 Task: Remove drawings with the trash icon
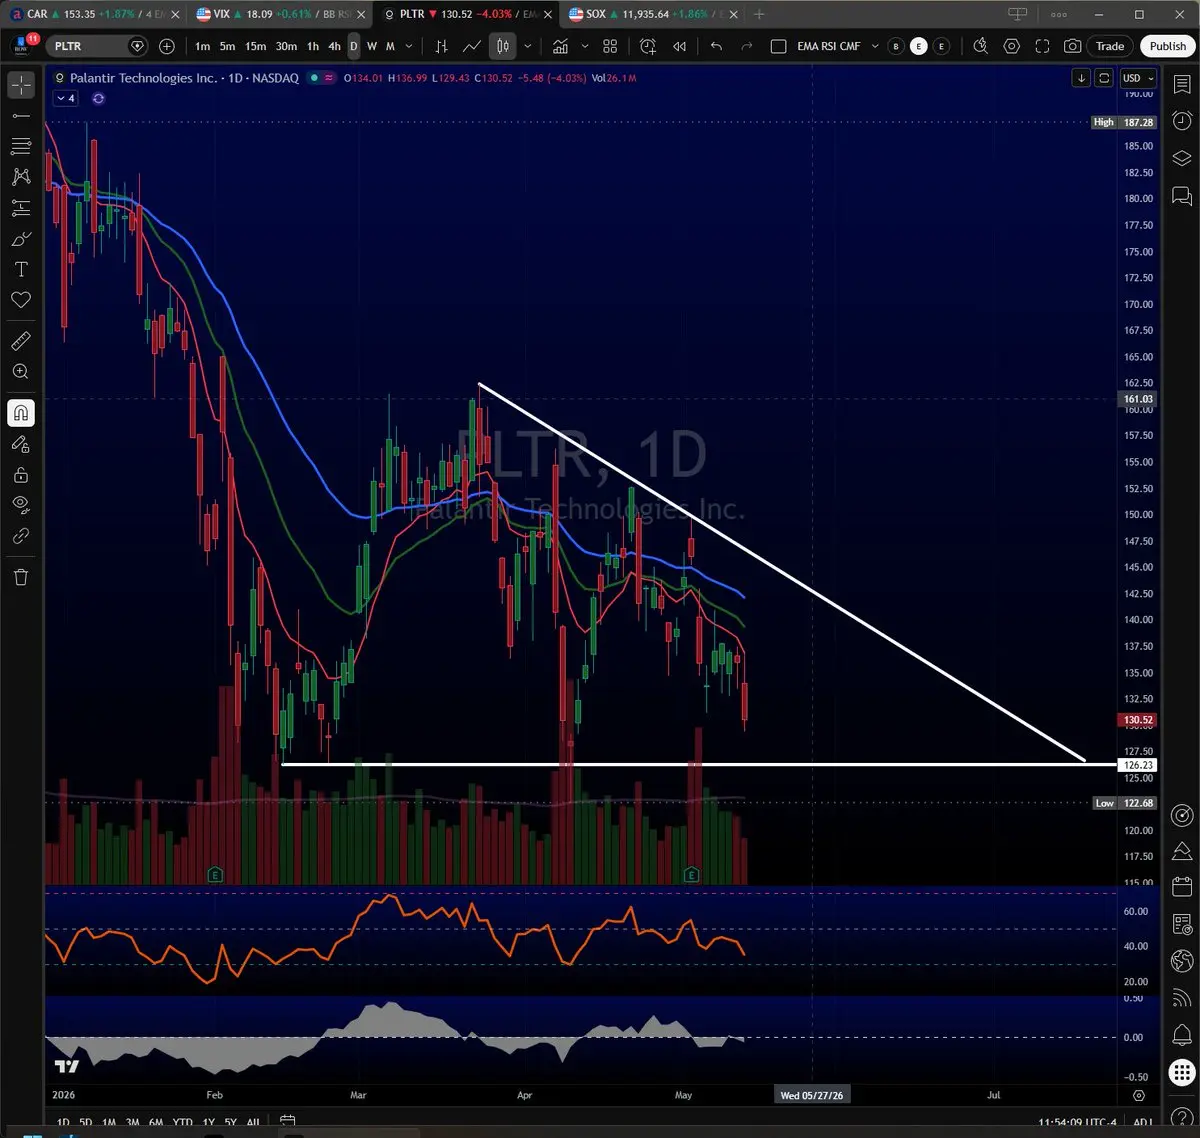pos(21,577)
